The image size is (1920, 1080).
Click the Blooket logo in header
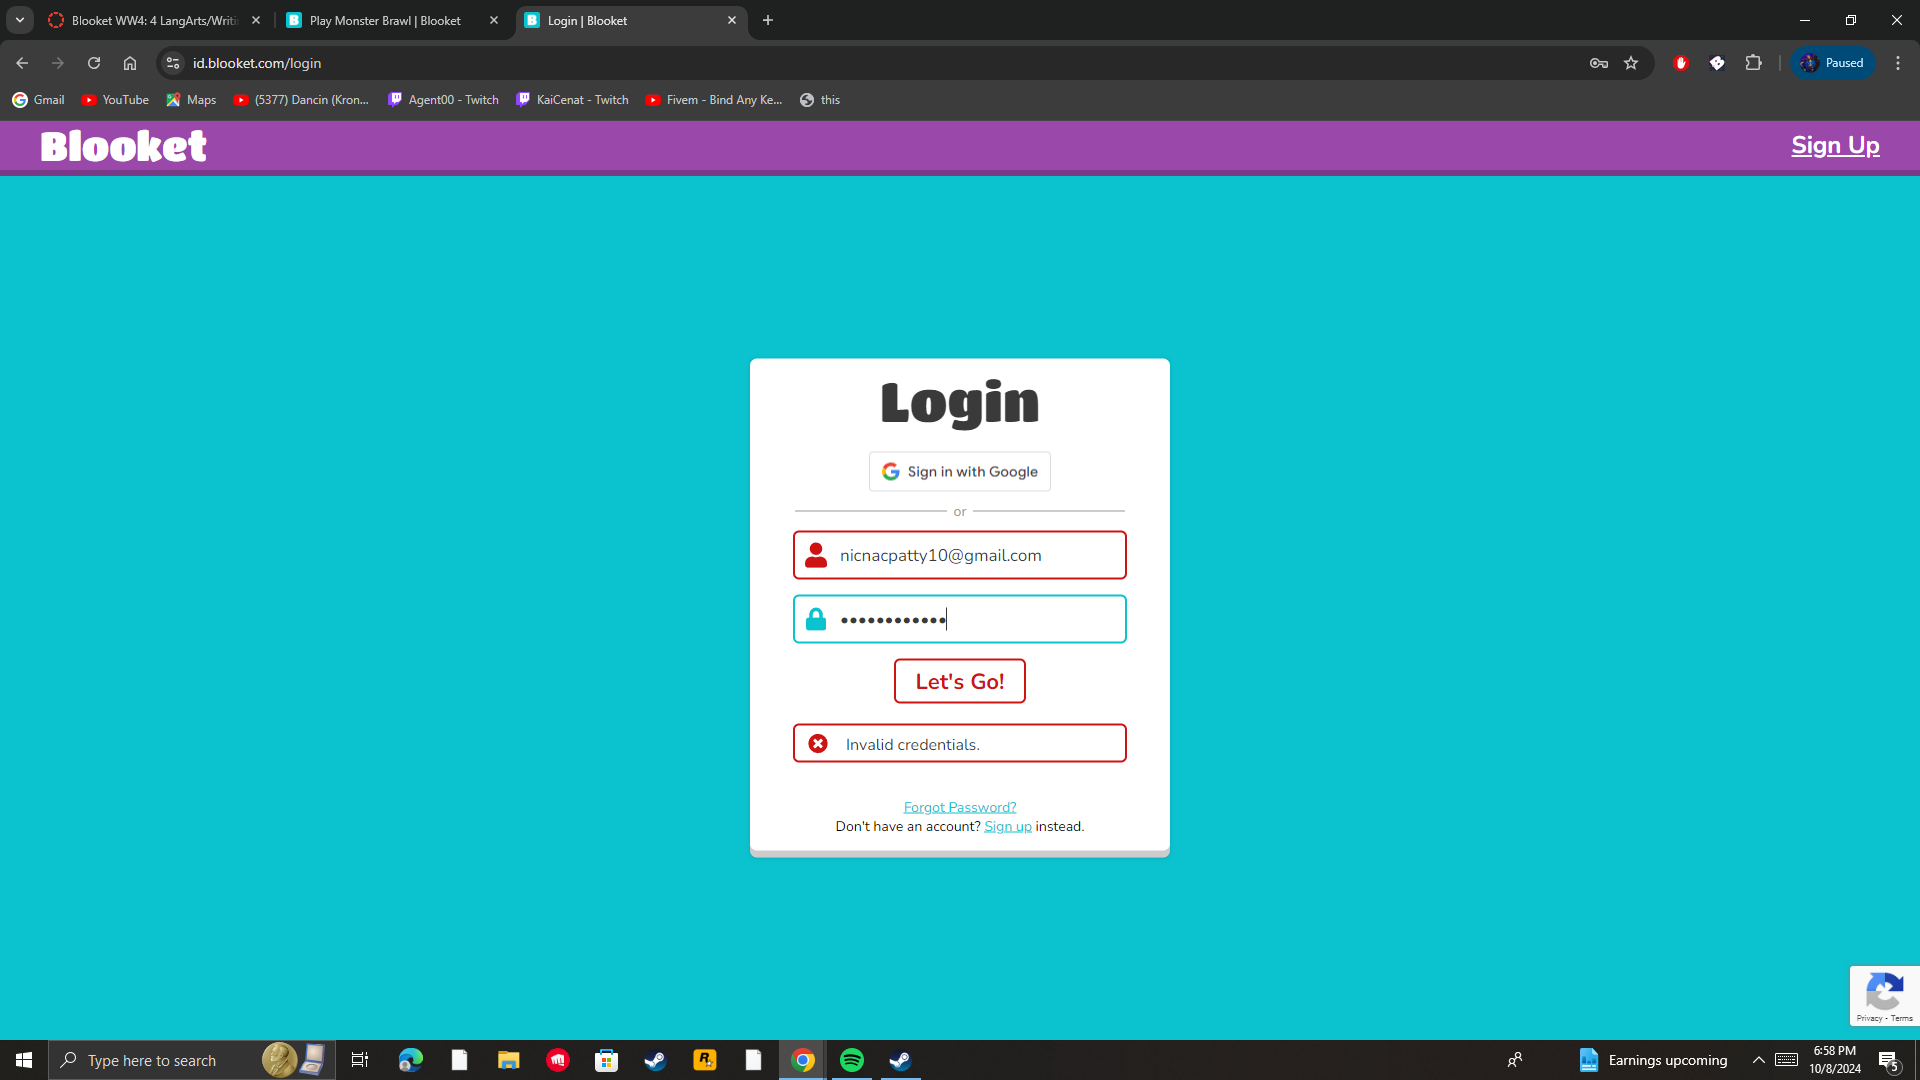tap(124, 146)
